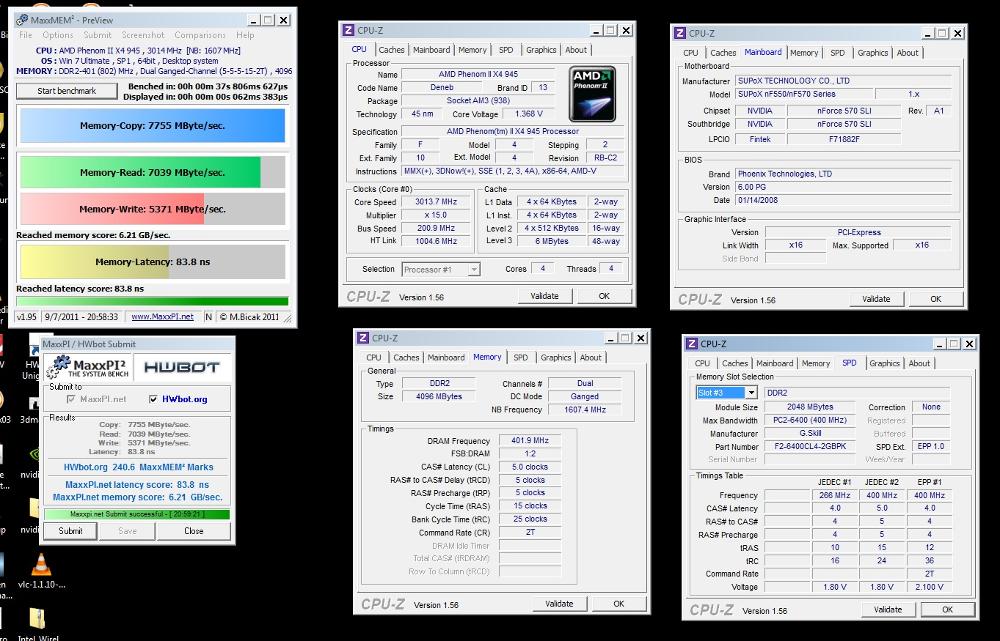Toggle the MaxxPI.net submit checkbox
This screenshot has height=641, width=1000.
pos(70,399)
